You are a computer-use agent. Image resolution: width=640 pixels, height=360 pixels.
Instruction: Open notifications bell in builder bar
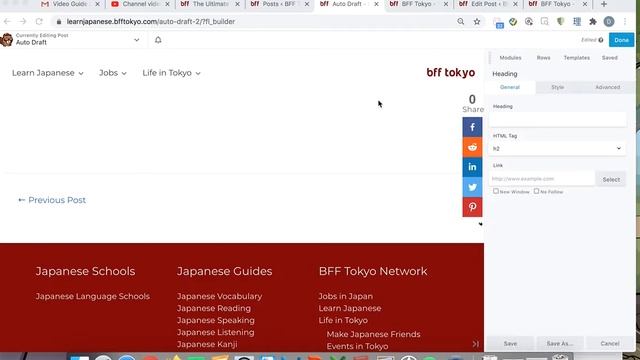click(158, 40)
